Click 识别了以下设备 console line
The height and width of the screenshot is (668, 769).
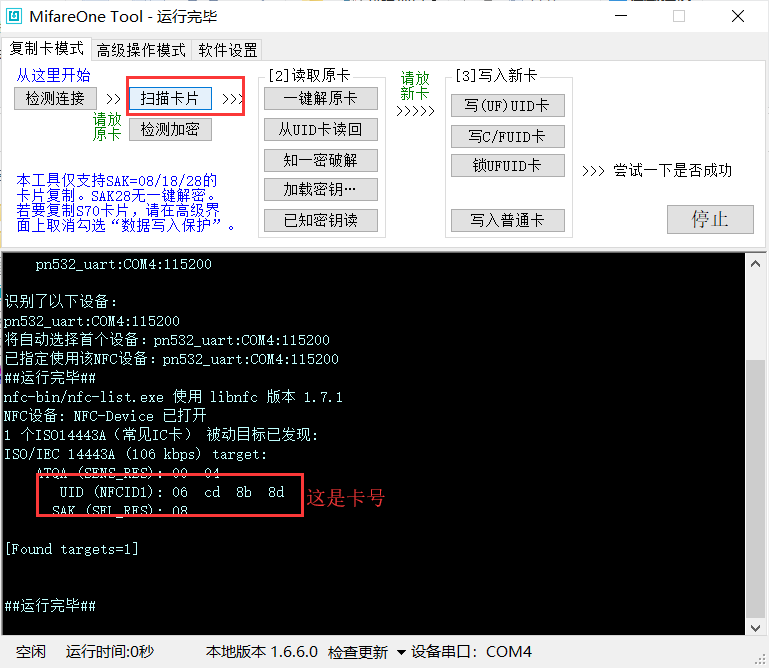60,301
